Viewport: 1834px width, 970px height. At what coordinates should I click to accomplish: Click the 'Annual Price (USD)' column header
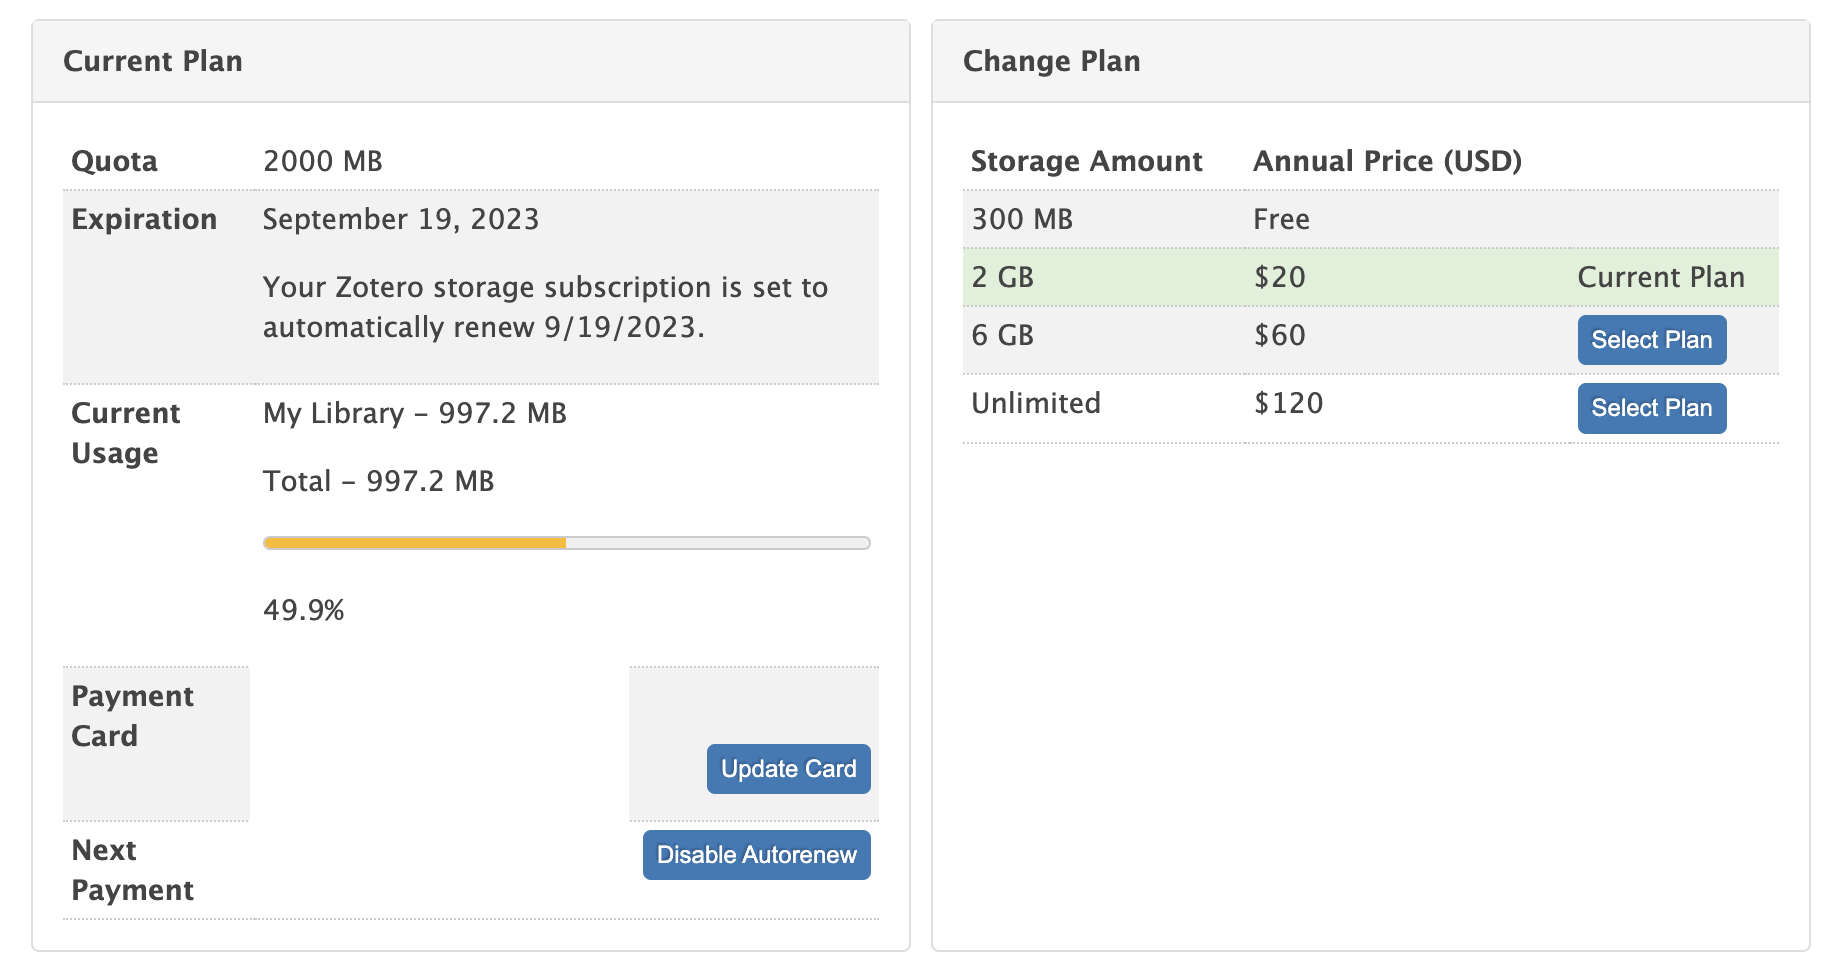coord(1388,161)
